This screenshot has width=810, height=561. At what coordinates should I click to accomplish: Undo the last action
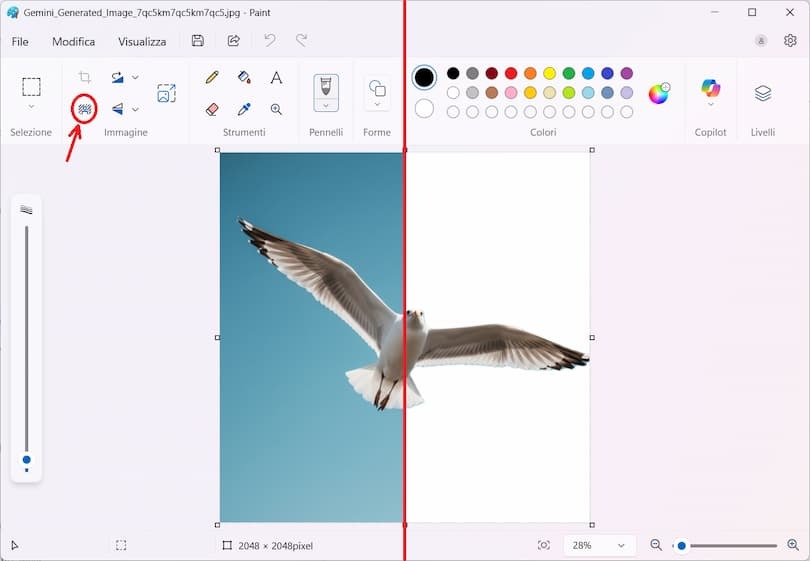tap(270, 41)
